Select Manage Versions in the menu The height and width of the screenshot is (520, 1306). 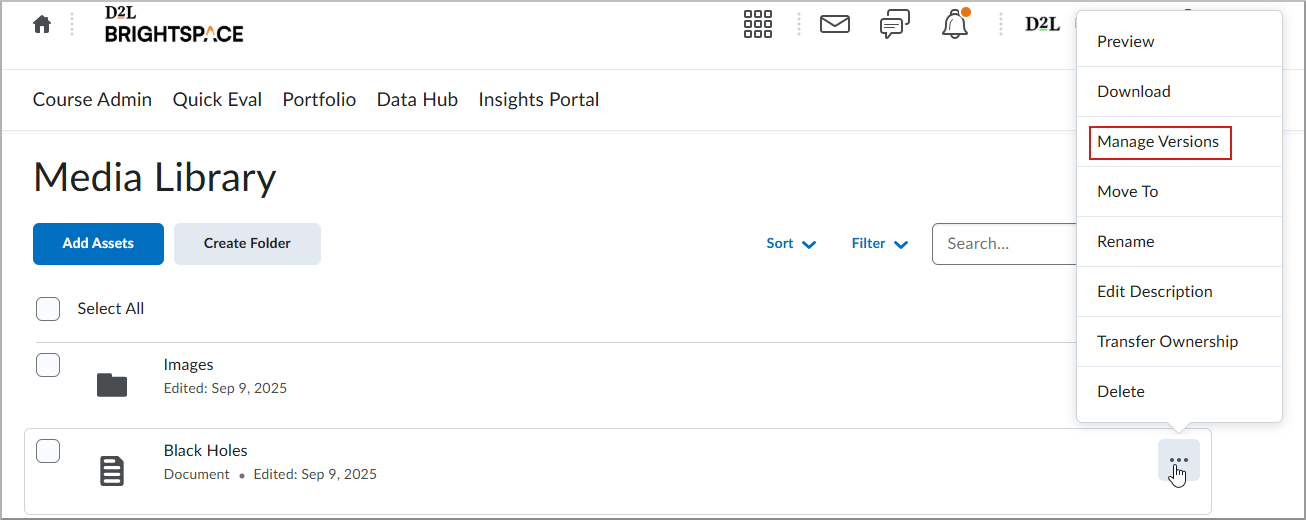click(1179, 141)
